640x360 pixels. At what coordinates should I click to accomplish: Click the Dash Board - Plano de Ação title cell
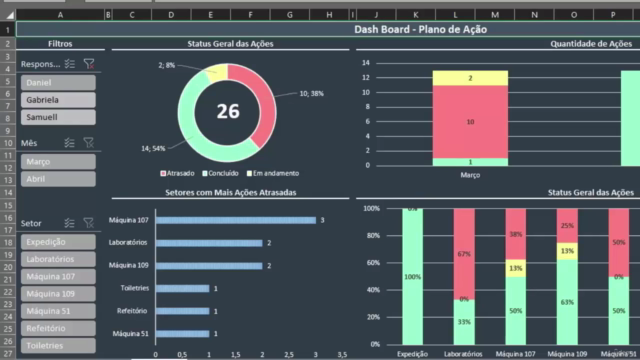(x=420, y=29)
